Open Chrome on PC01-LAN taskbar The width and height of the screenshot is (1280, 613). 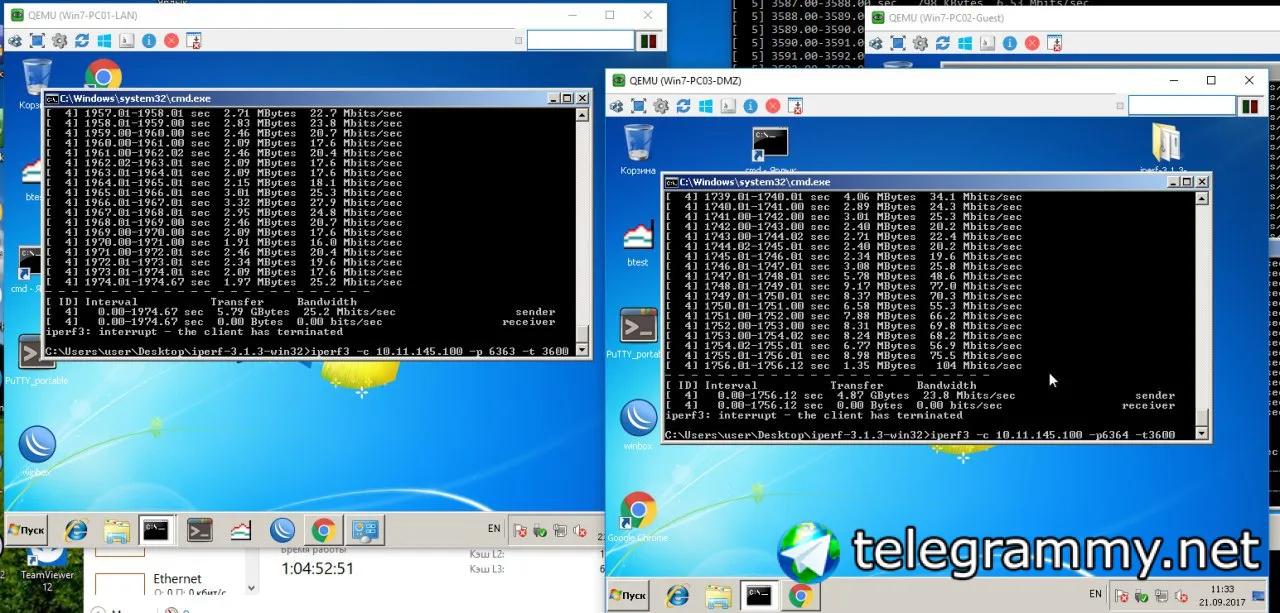pyautogui.click(x=322, y=530)
